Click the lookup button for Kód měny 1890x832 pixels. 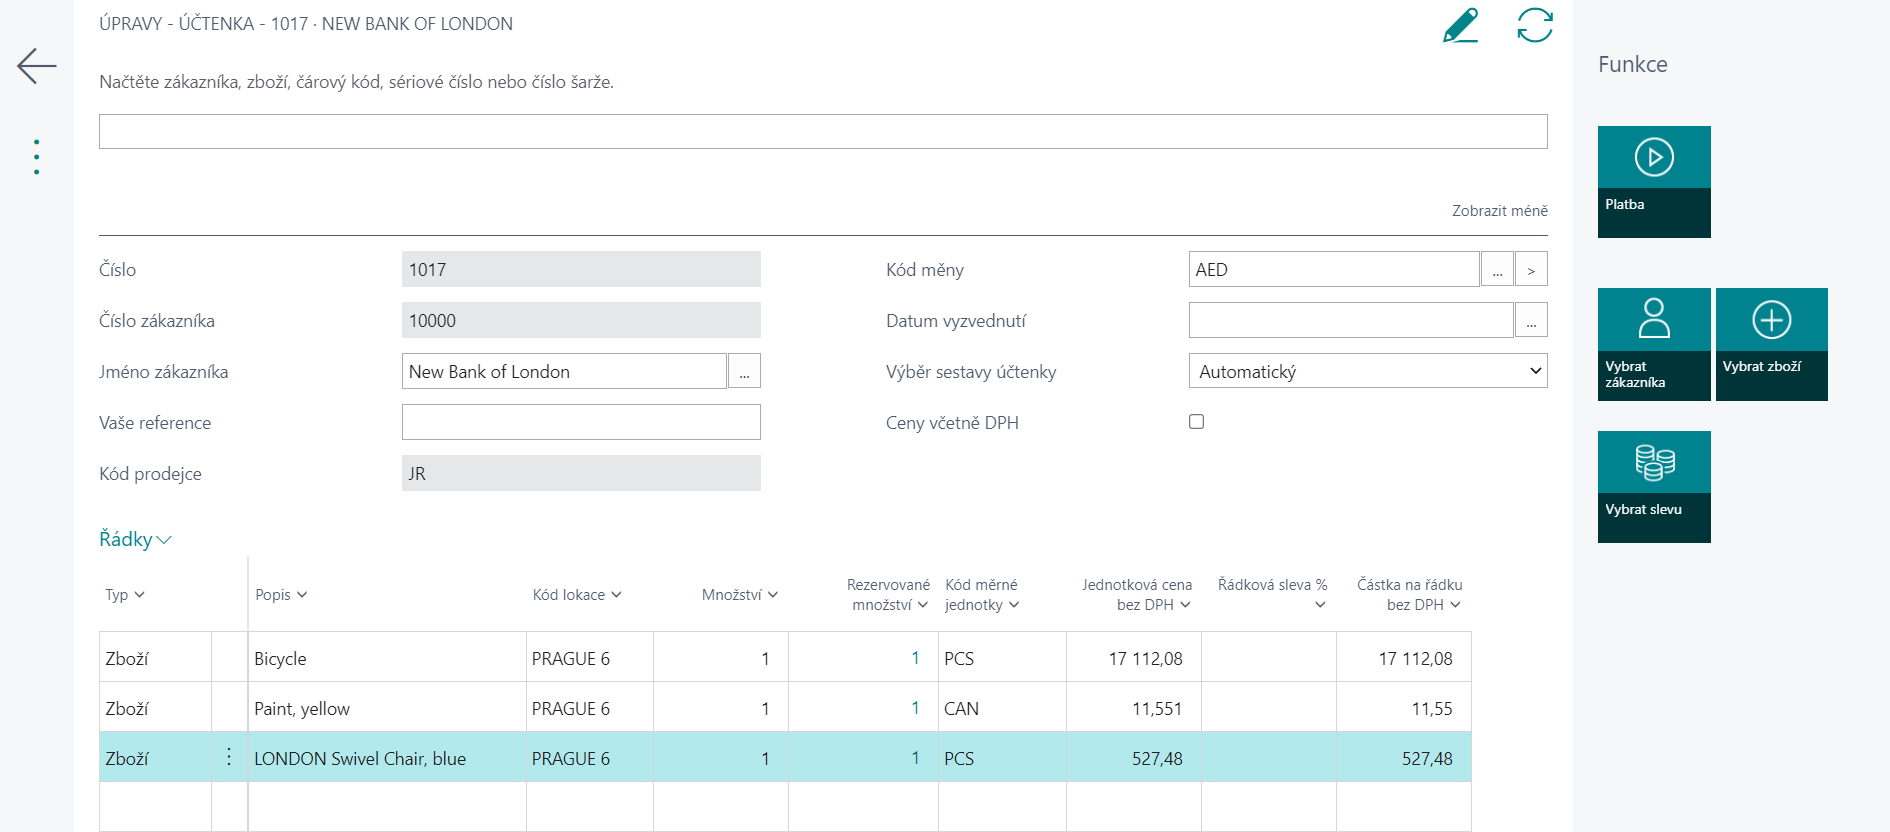(x=1497, y=270)
